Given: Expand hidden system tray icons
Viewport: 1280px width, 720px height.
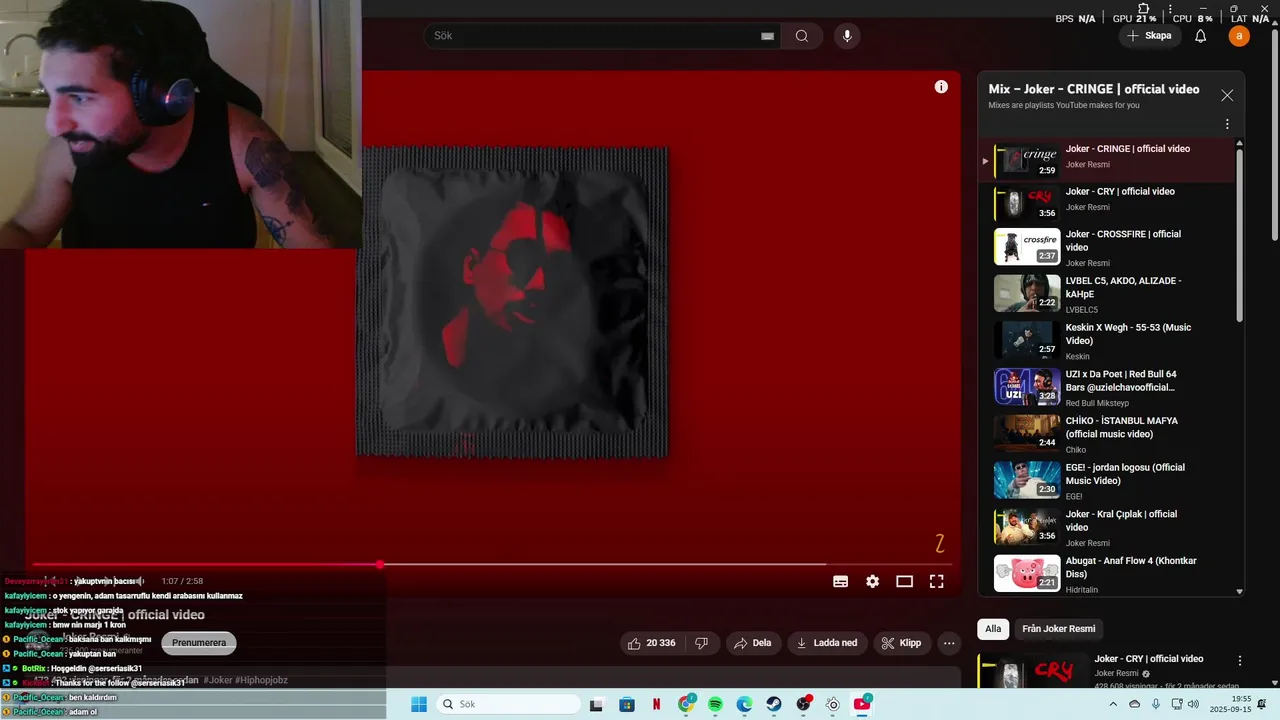Looking at the screenshot, I should pos(1113,704).
